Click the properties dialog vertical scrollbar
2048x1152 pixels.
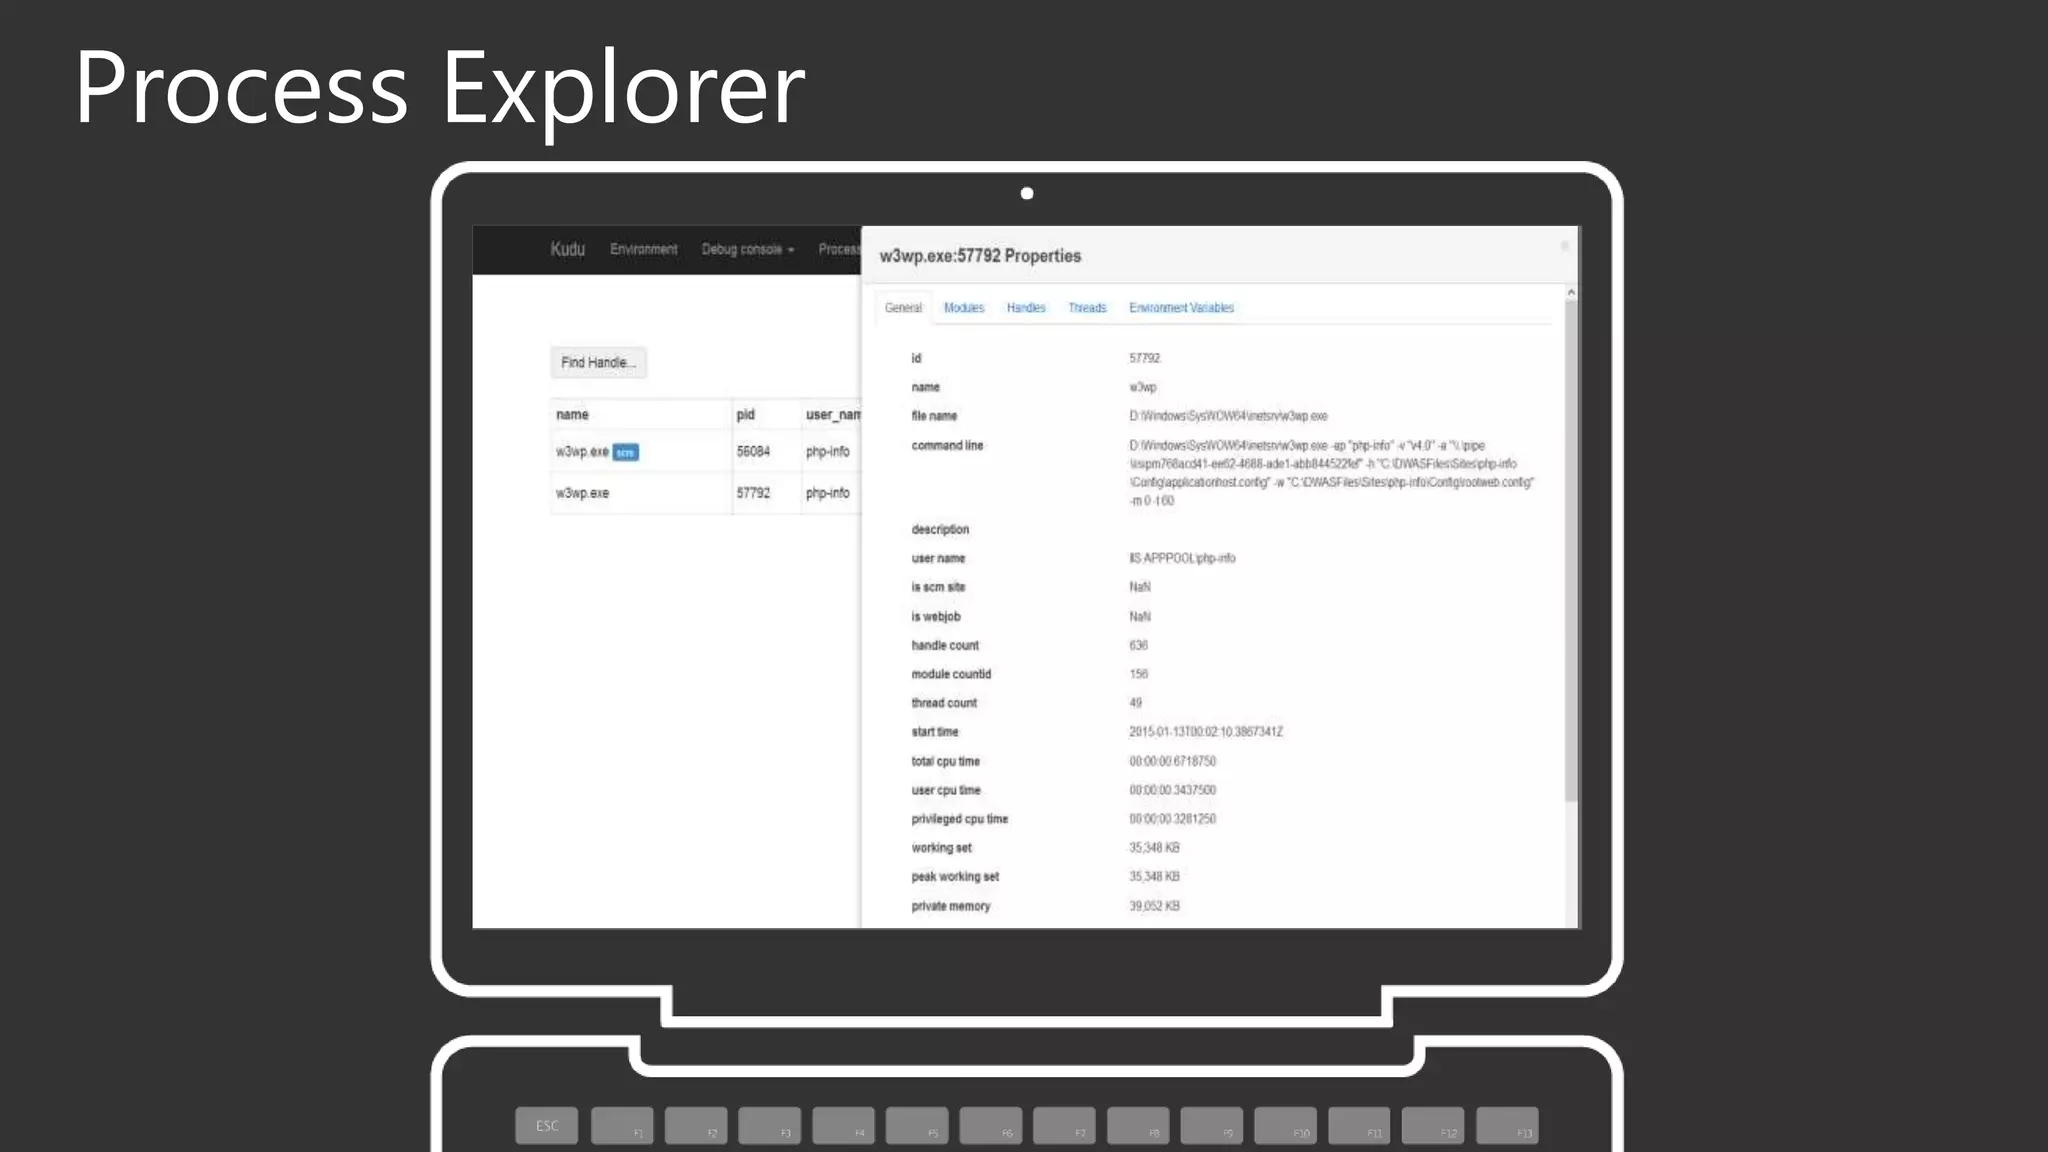[x=1571, y=550]
